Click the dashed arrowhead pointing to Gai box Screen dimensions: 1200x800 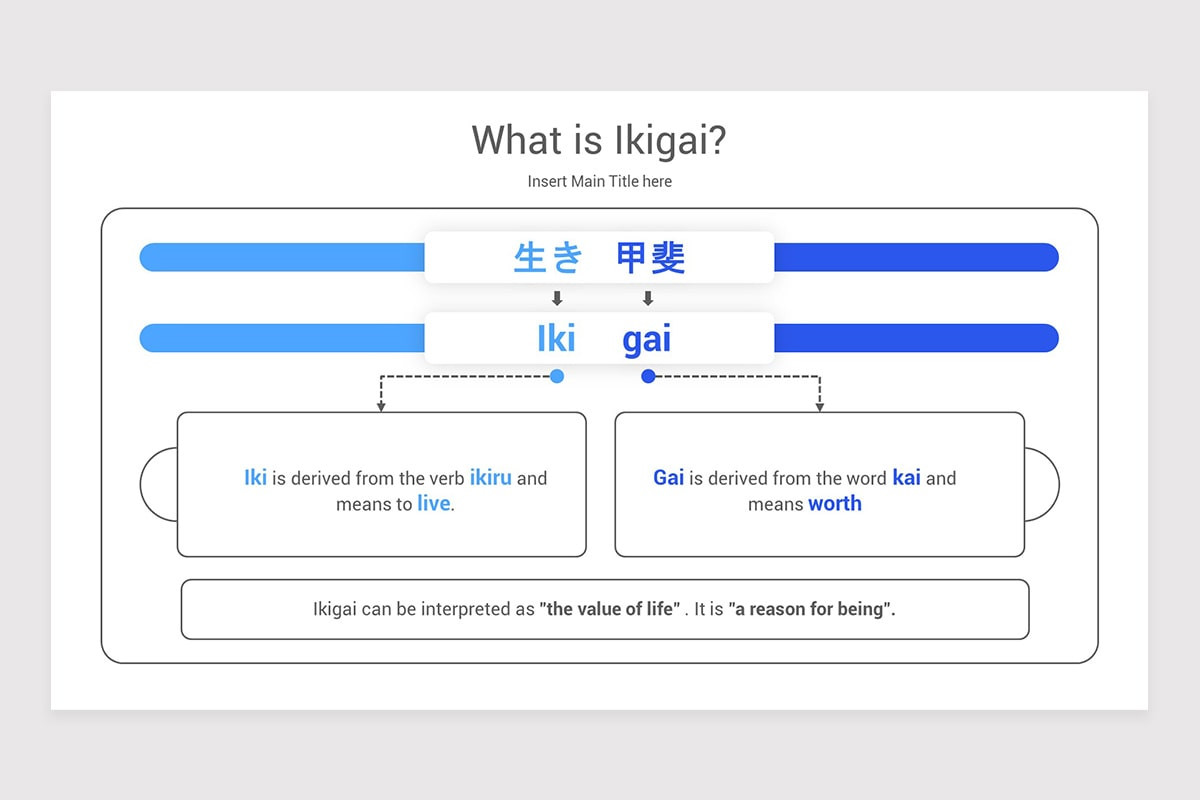tap(820, 406)
